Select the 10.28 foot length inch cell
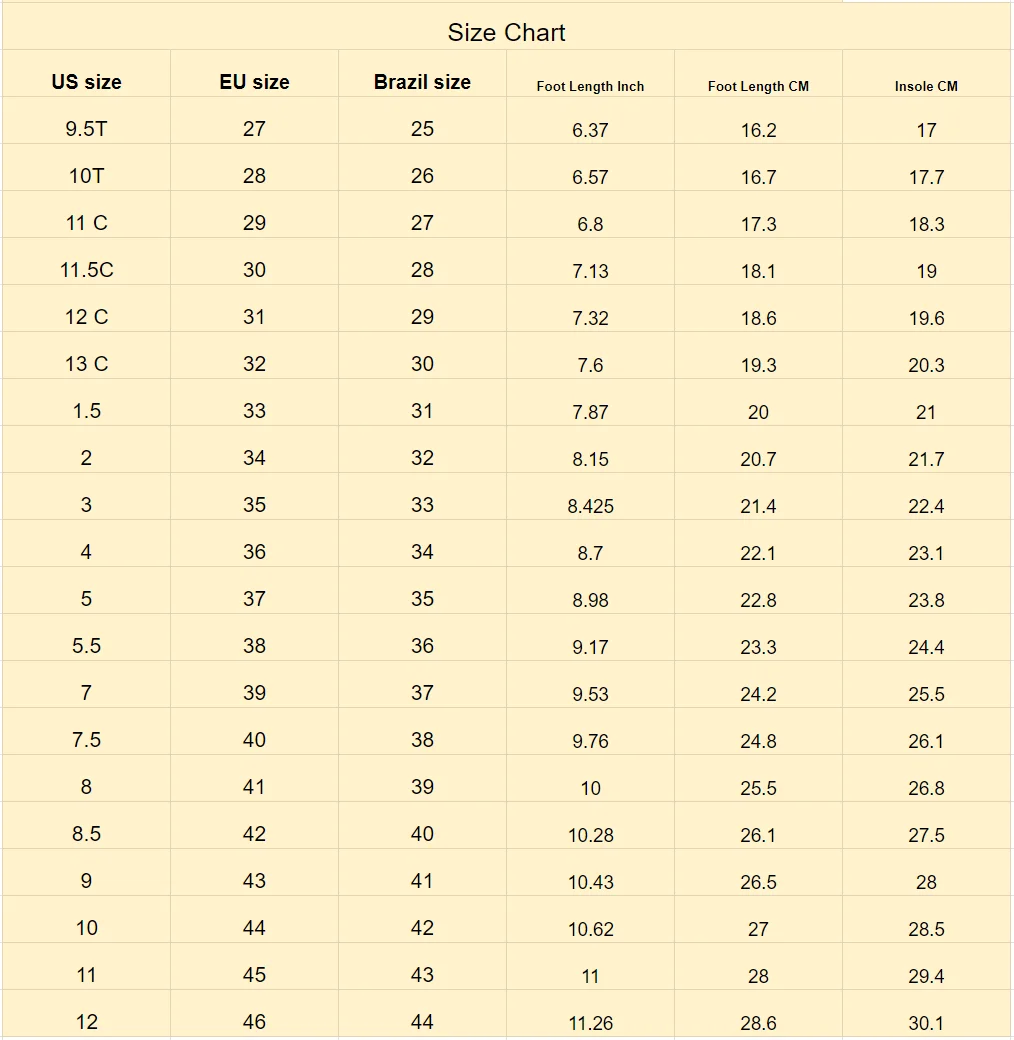The image size is (1014, 1040). 590,835
